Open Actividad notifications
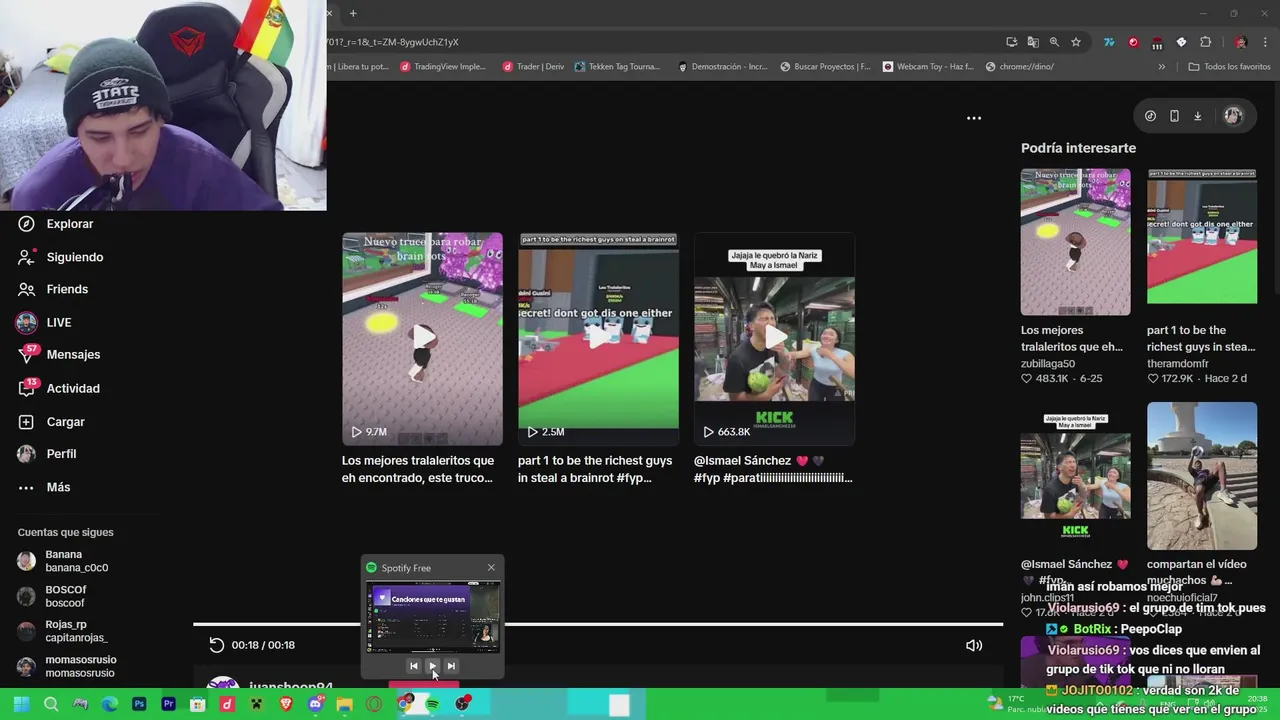The height and width of the screenshot is (720, 1280). (x=59, y=388)
